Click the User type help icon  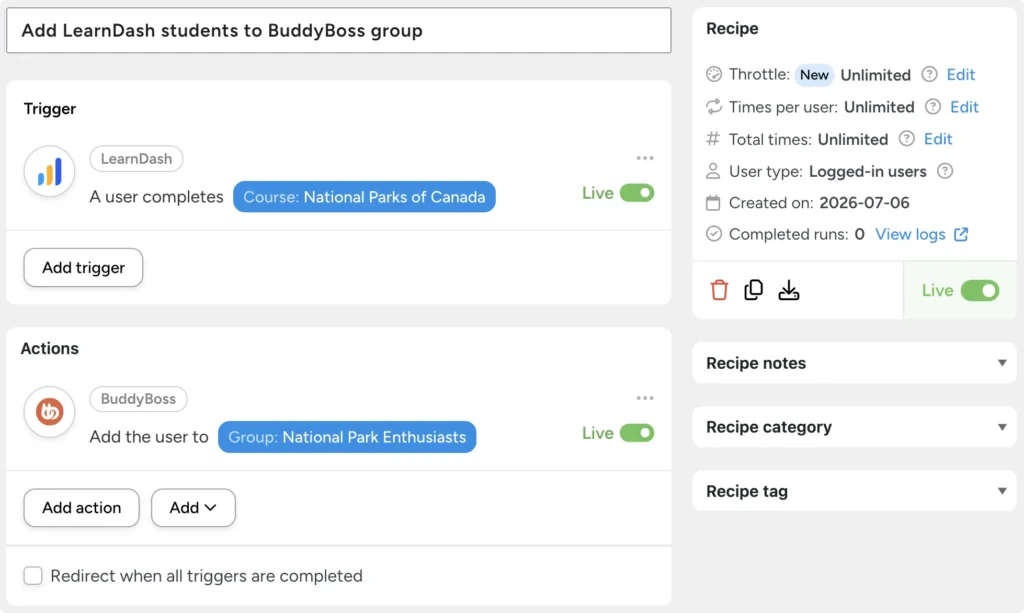coord(945,171)
